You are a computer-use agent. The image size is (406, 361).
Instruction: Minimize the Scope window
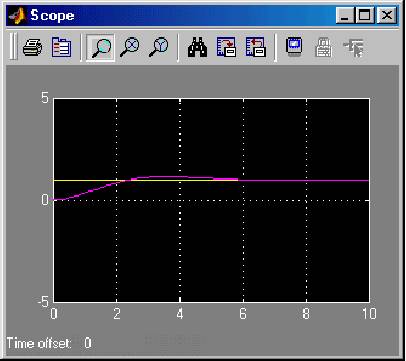(345, 15)
